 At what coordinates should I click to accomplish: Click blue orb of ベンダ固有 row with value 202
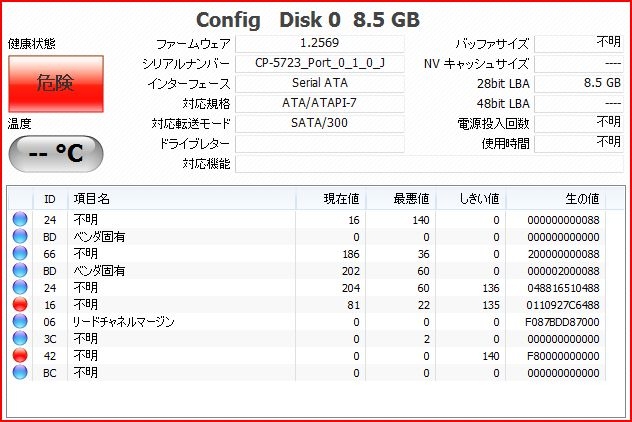coord(19,270)
